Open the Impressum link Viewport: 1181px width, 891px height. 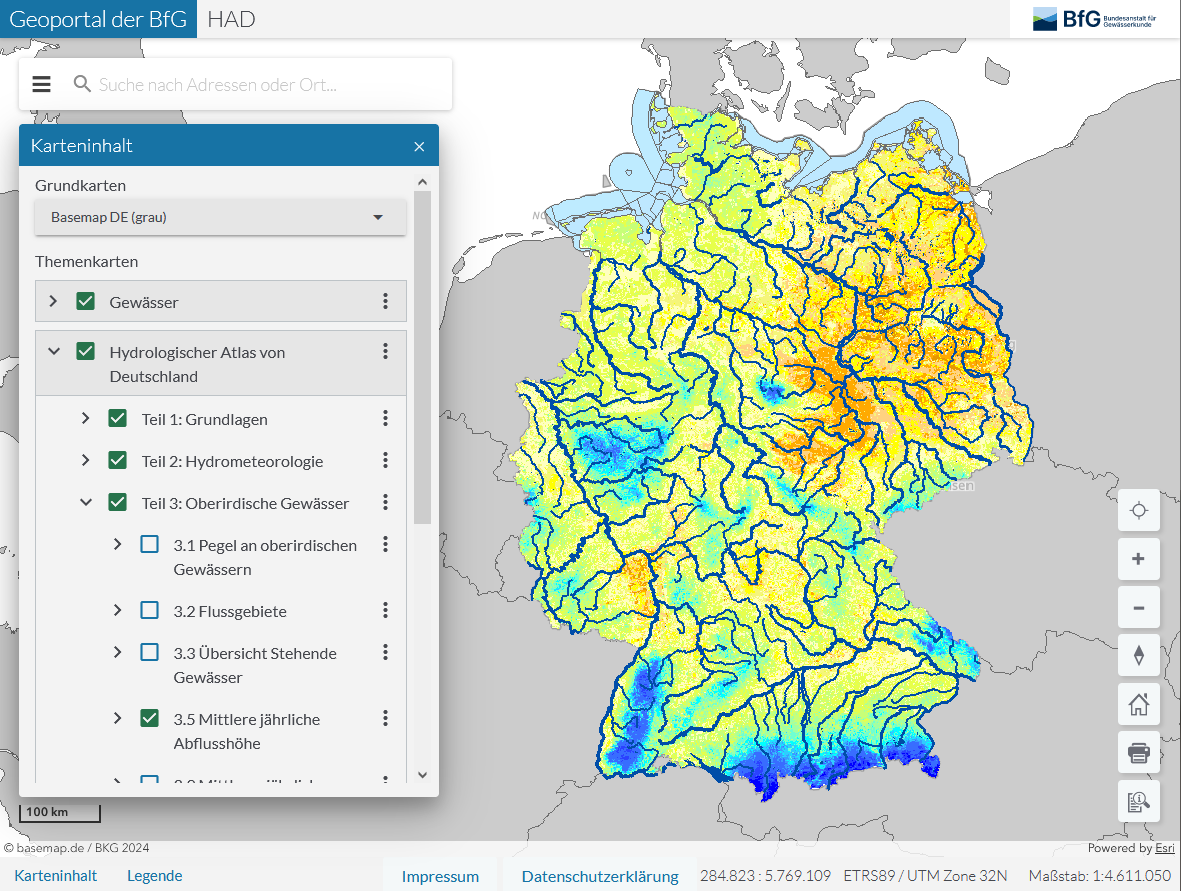pyautogui.click(x=440, y=877)
